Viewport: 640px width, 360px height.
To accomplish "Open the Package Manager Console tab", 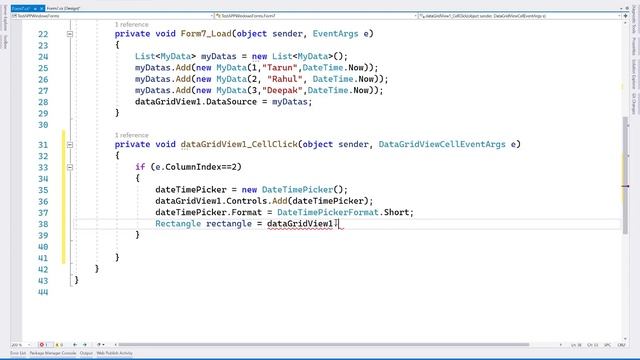I will (53, 353).
